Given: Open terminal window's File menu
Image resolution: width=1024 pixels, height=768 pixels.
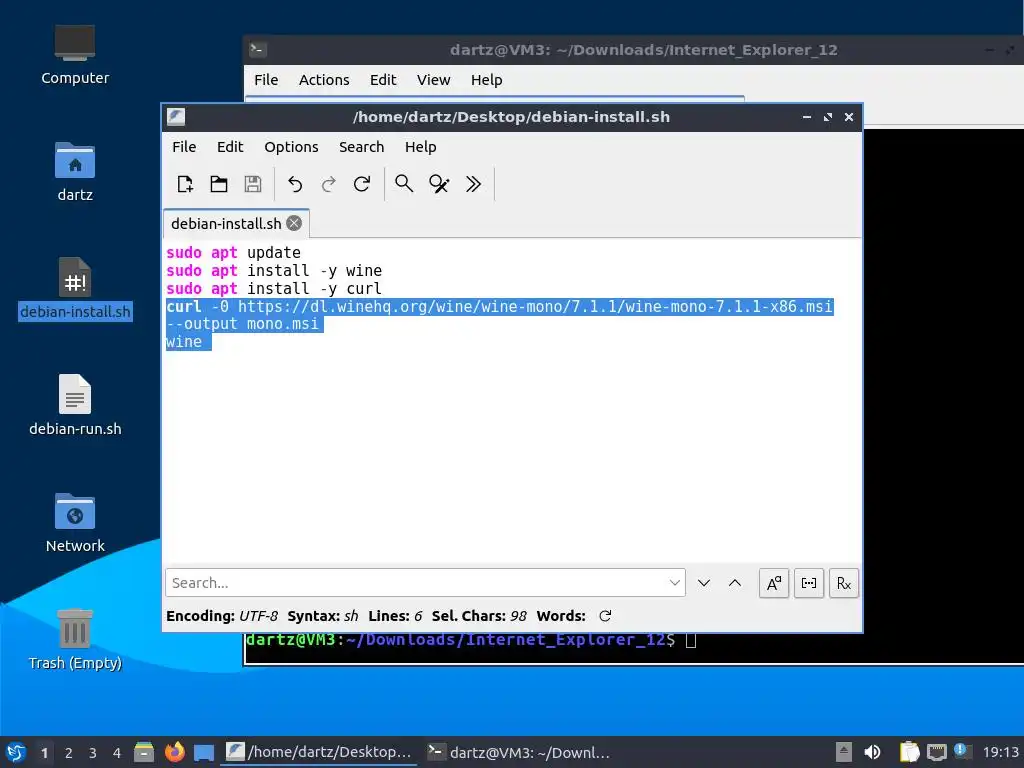Looking at the screenshot, I should [266, 80].
